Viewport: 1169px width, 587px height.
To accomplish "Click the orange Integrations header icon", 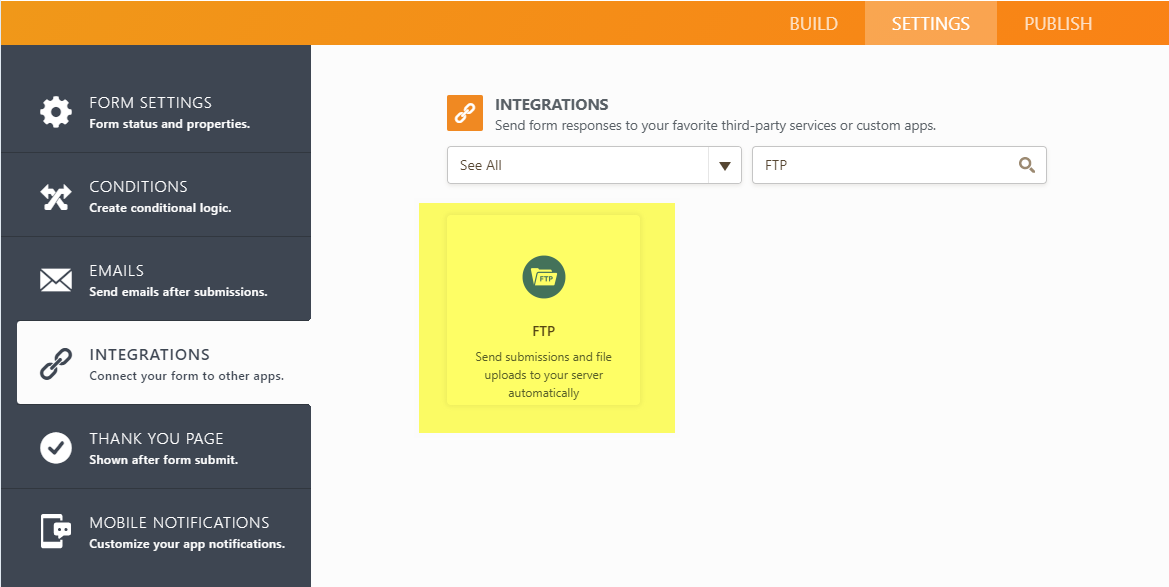I will click(x=465, y=113).
